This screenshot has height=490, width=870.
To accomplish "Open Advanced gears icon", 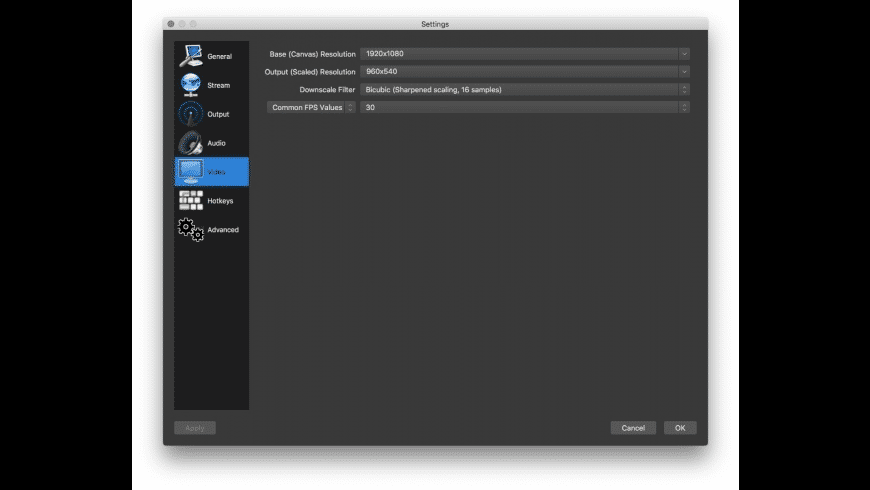I will [x=191, y=229].
